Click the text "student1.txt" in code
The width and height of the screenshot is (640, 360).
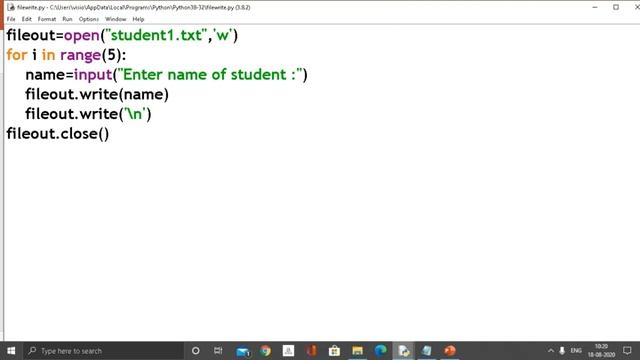click(156, 36)
